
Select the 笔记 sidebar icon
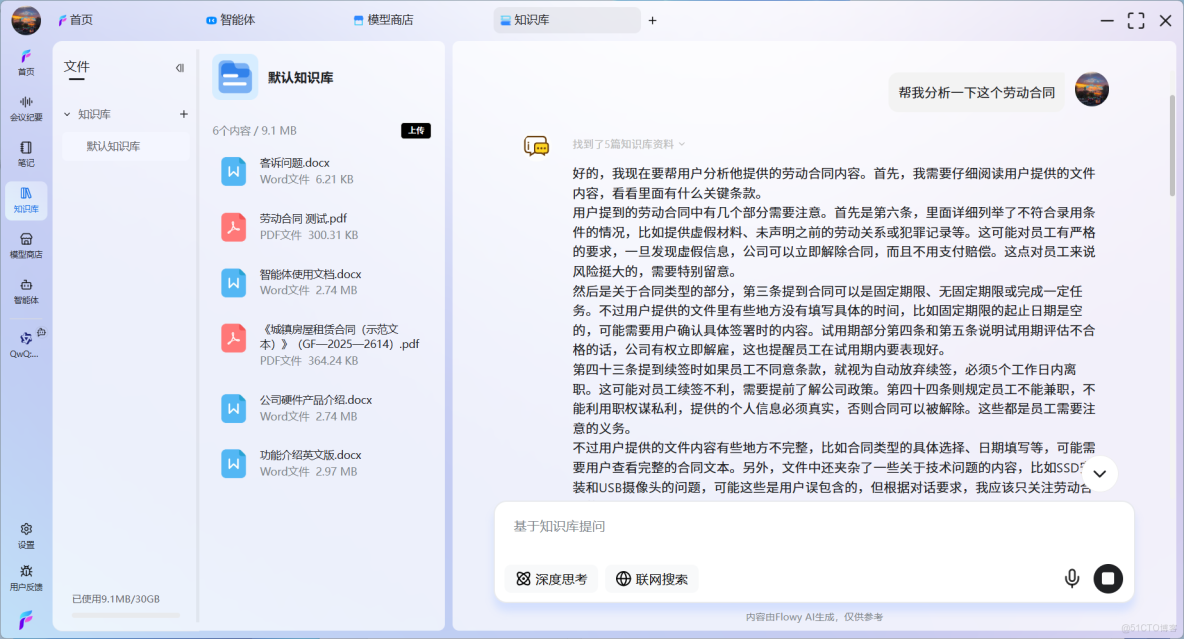[25, 153]
